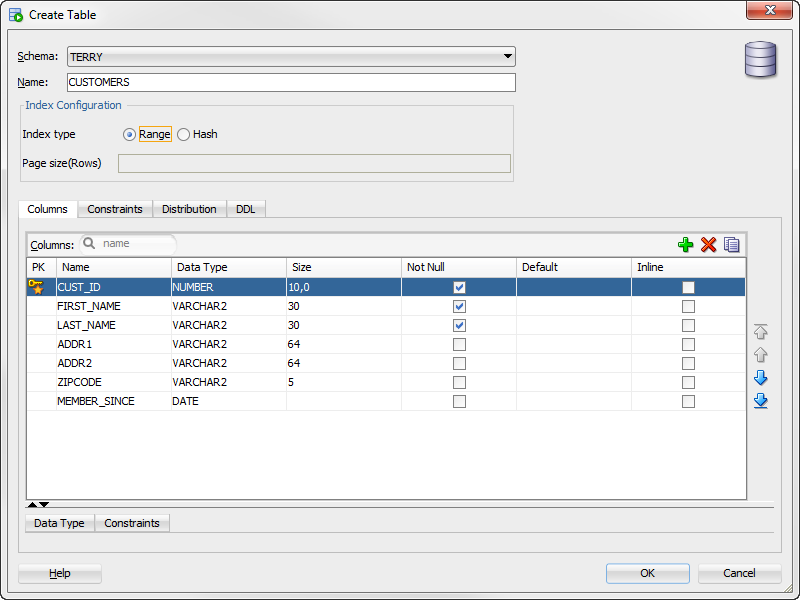Switch to the top Constraints tab
The width and height of the screenshot is (800, 600).
click(x=115, y=209)
